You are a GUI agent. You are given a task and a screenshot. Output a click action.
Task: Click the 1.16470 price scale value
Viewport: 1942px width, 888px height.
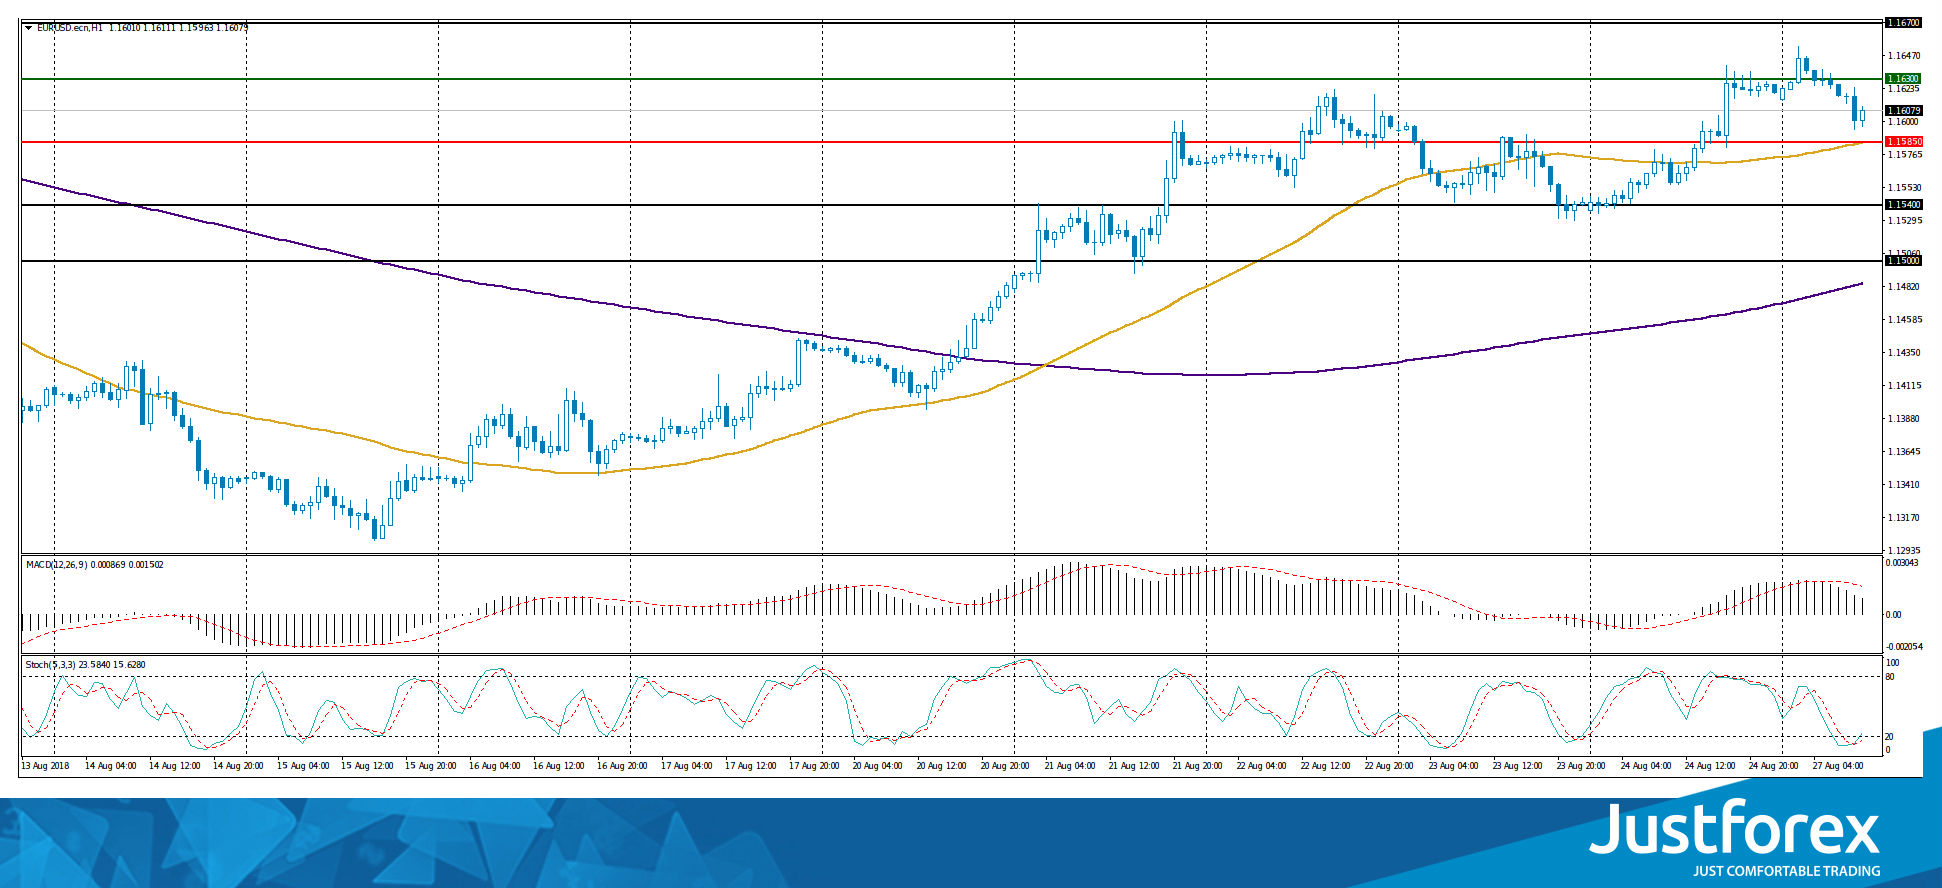(1903, 56)
